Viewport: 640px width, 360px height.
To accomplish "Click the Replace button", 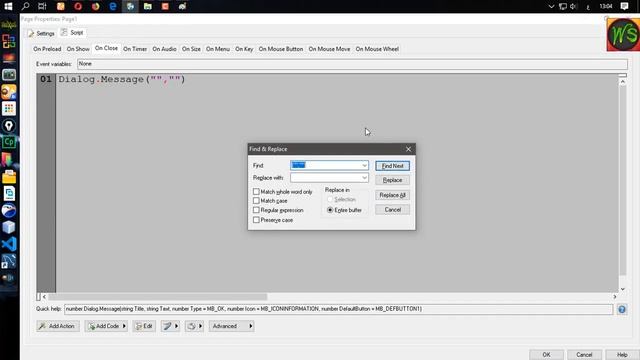I will click(x=392, y=180).
